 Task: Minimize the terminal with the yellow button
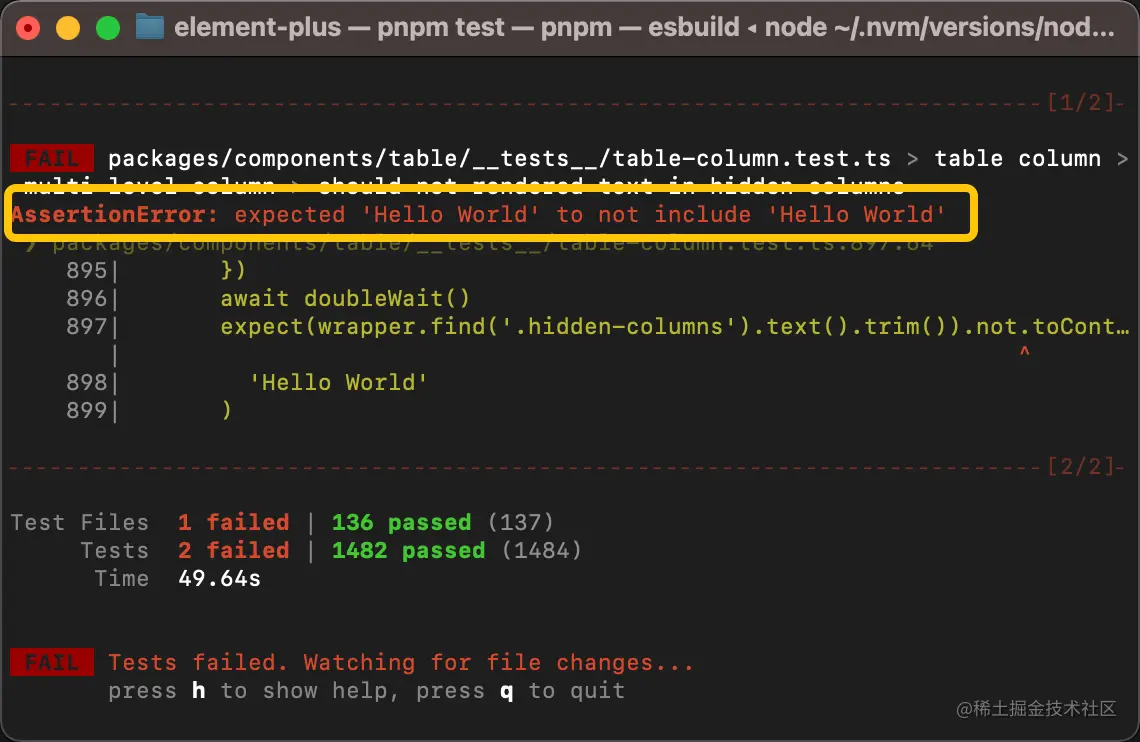(x=68, y=28)
